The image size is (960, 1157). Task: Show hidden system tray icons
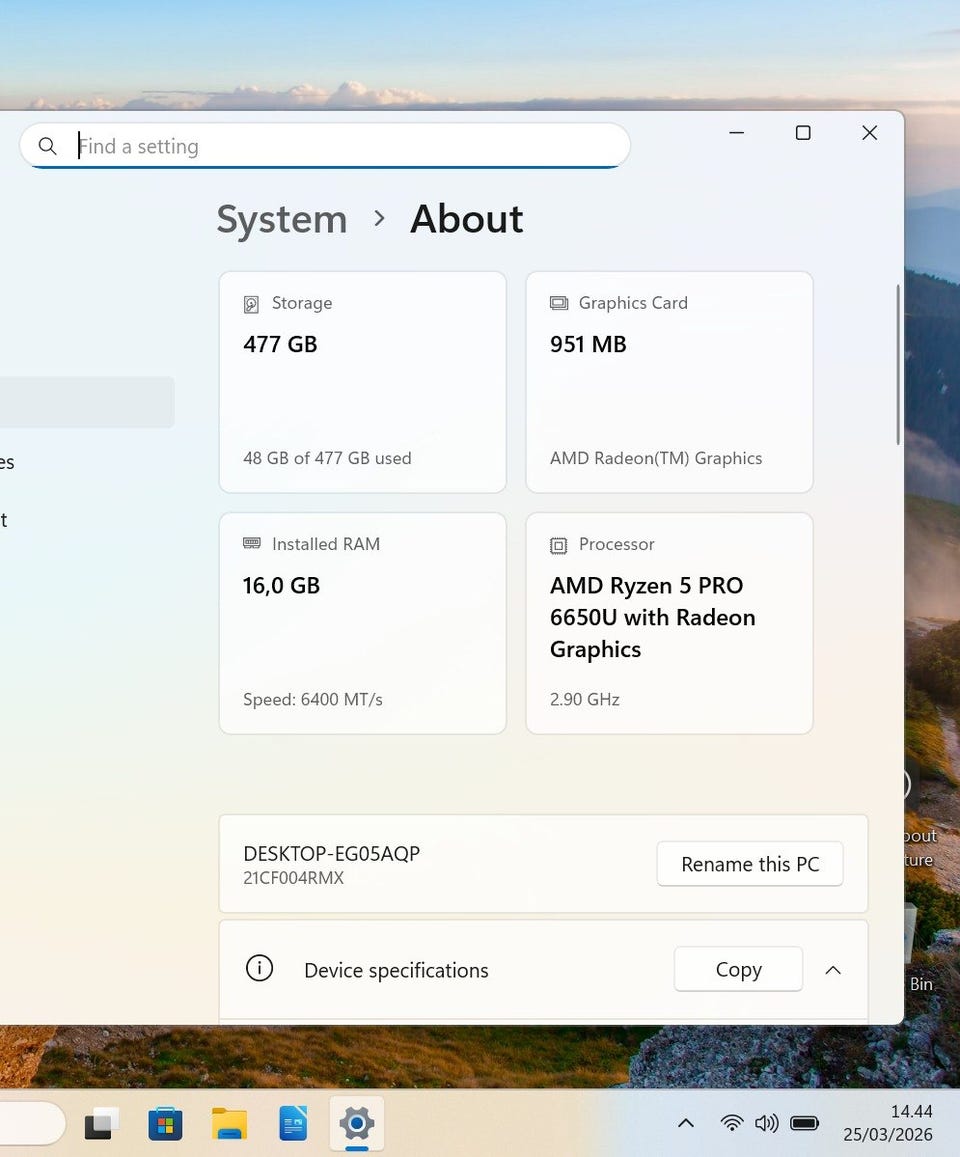tap(686, 1123)
